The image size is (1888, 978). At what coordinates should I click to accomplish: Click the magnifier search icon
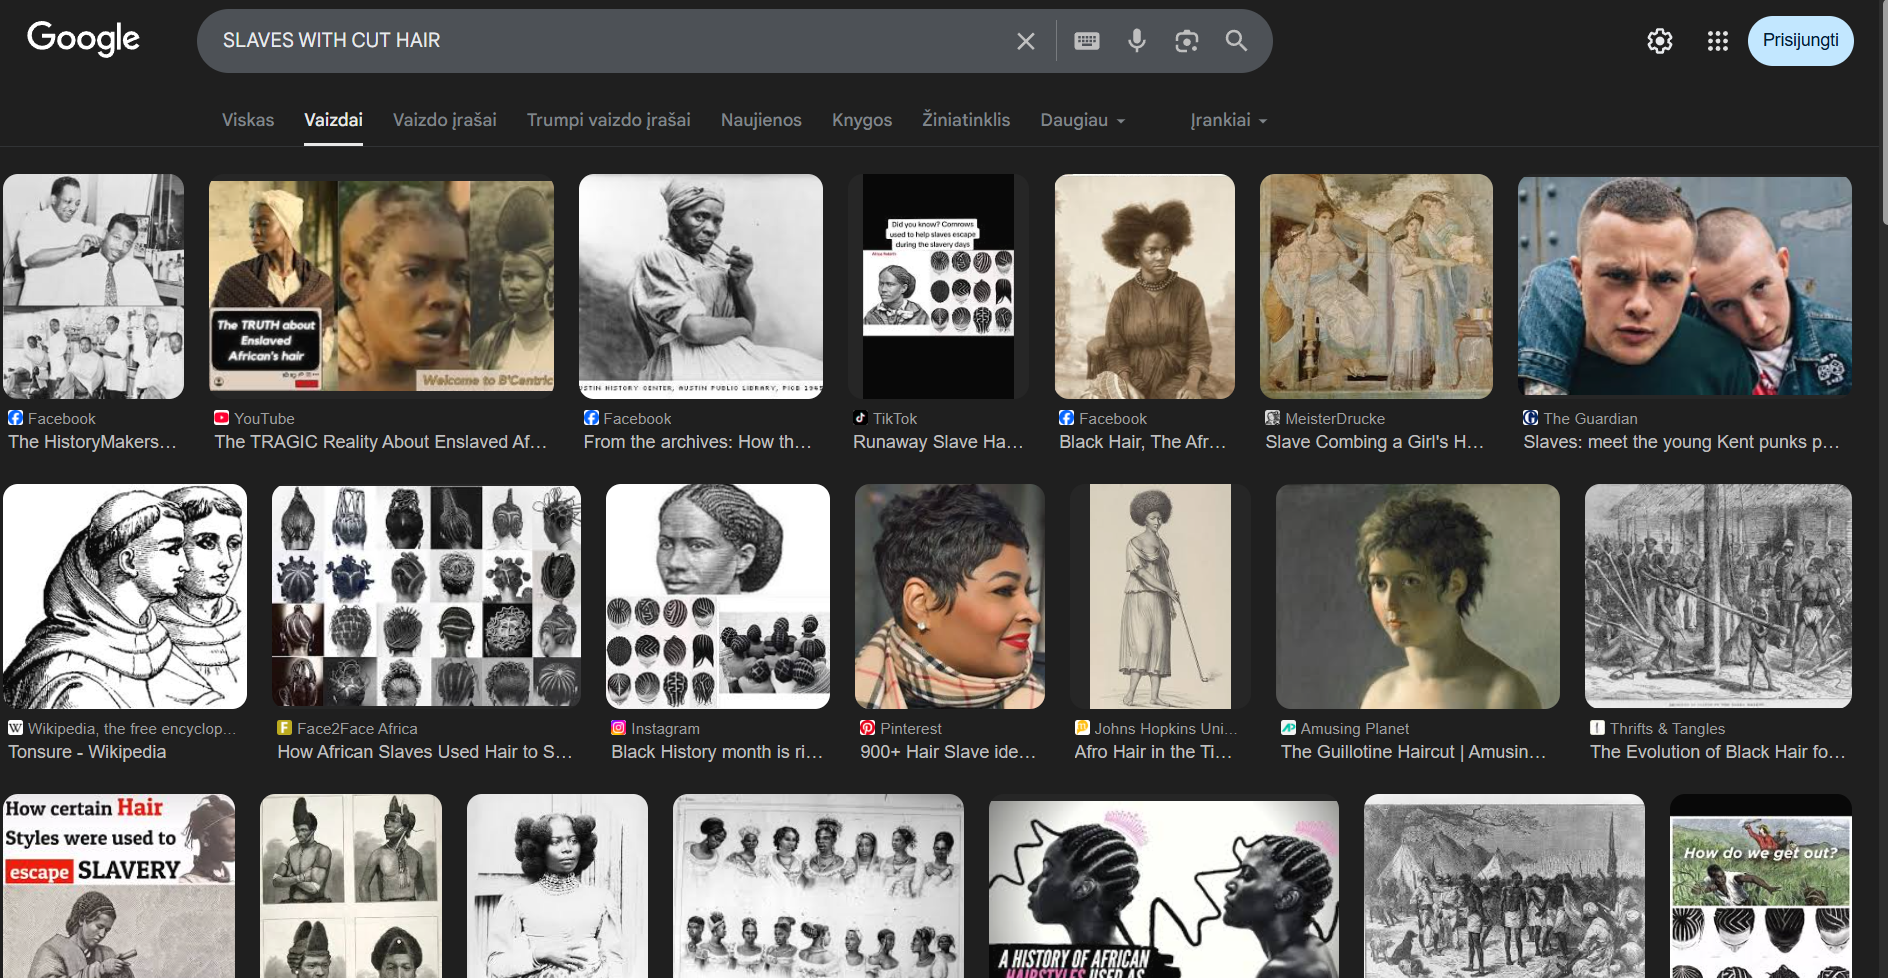(1237, 41)
